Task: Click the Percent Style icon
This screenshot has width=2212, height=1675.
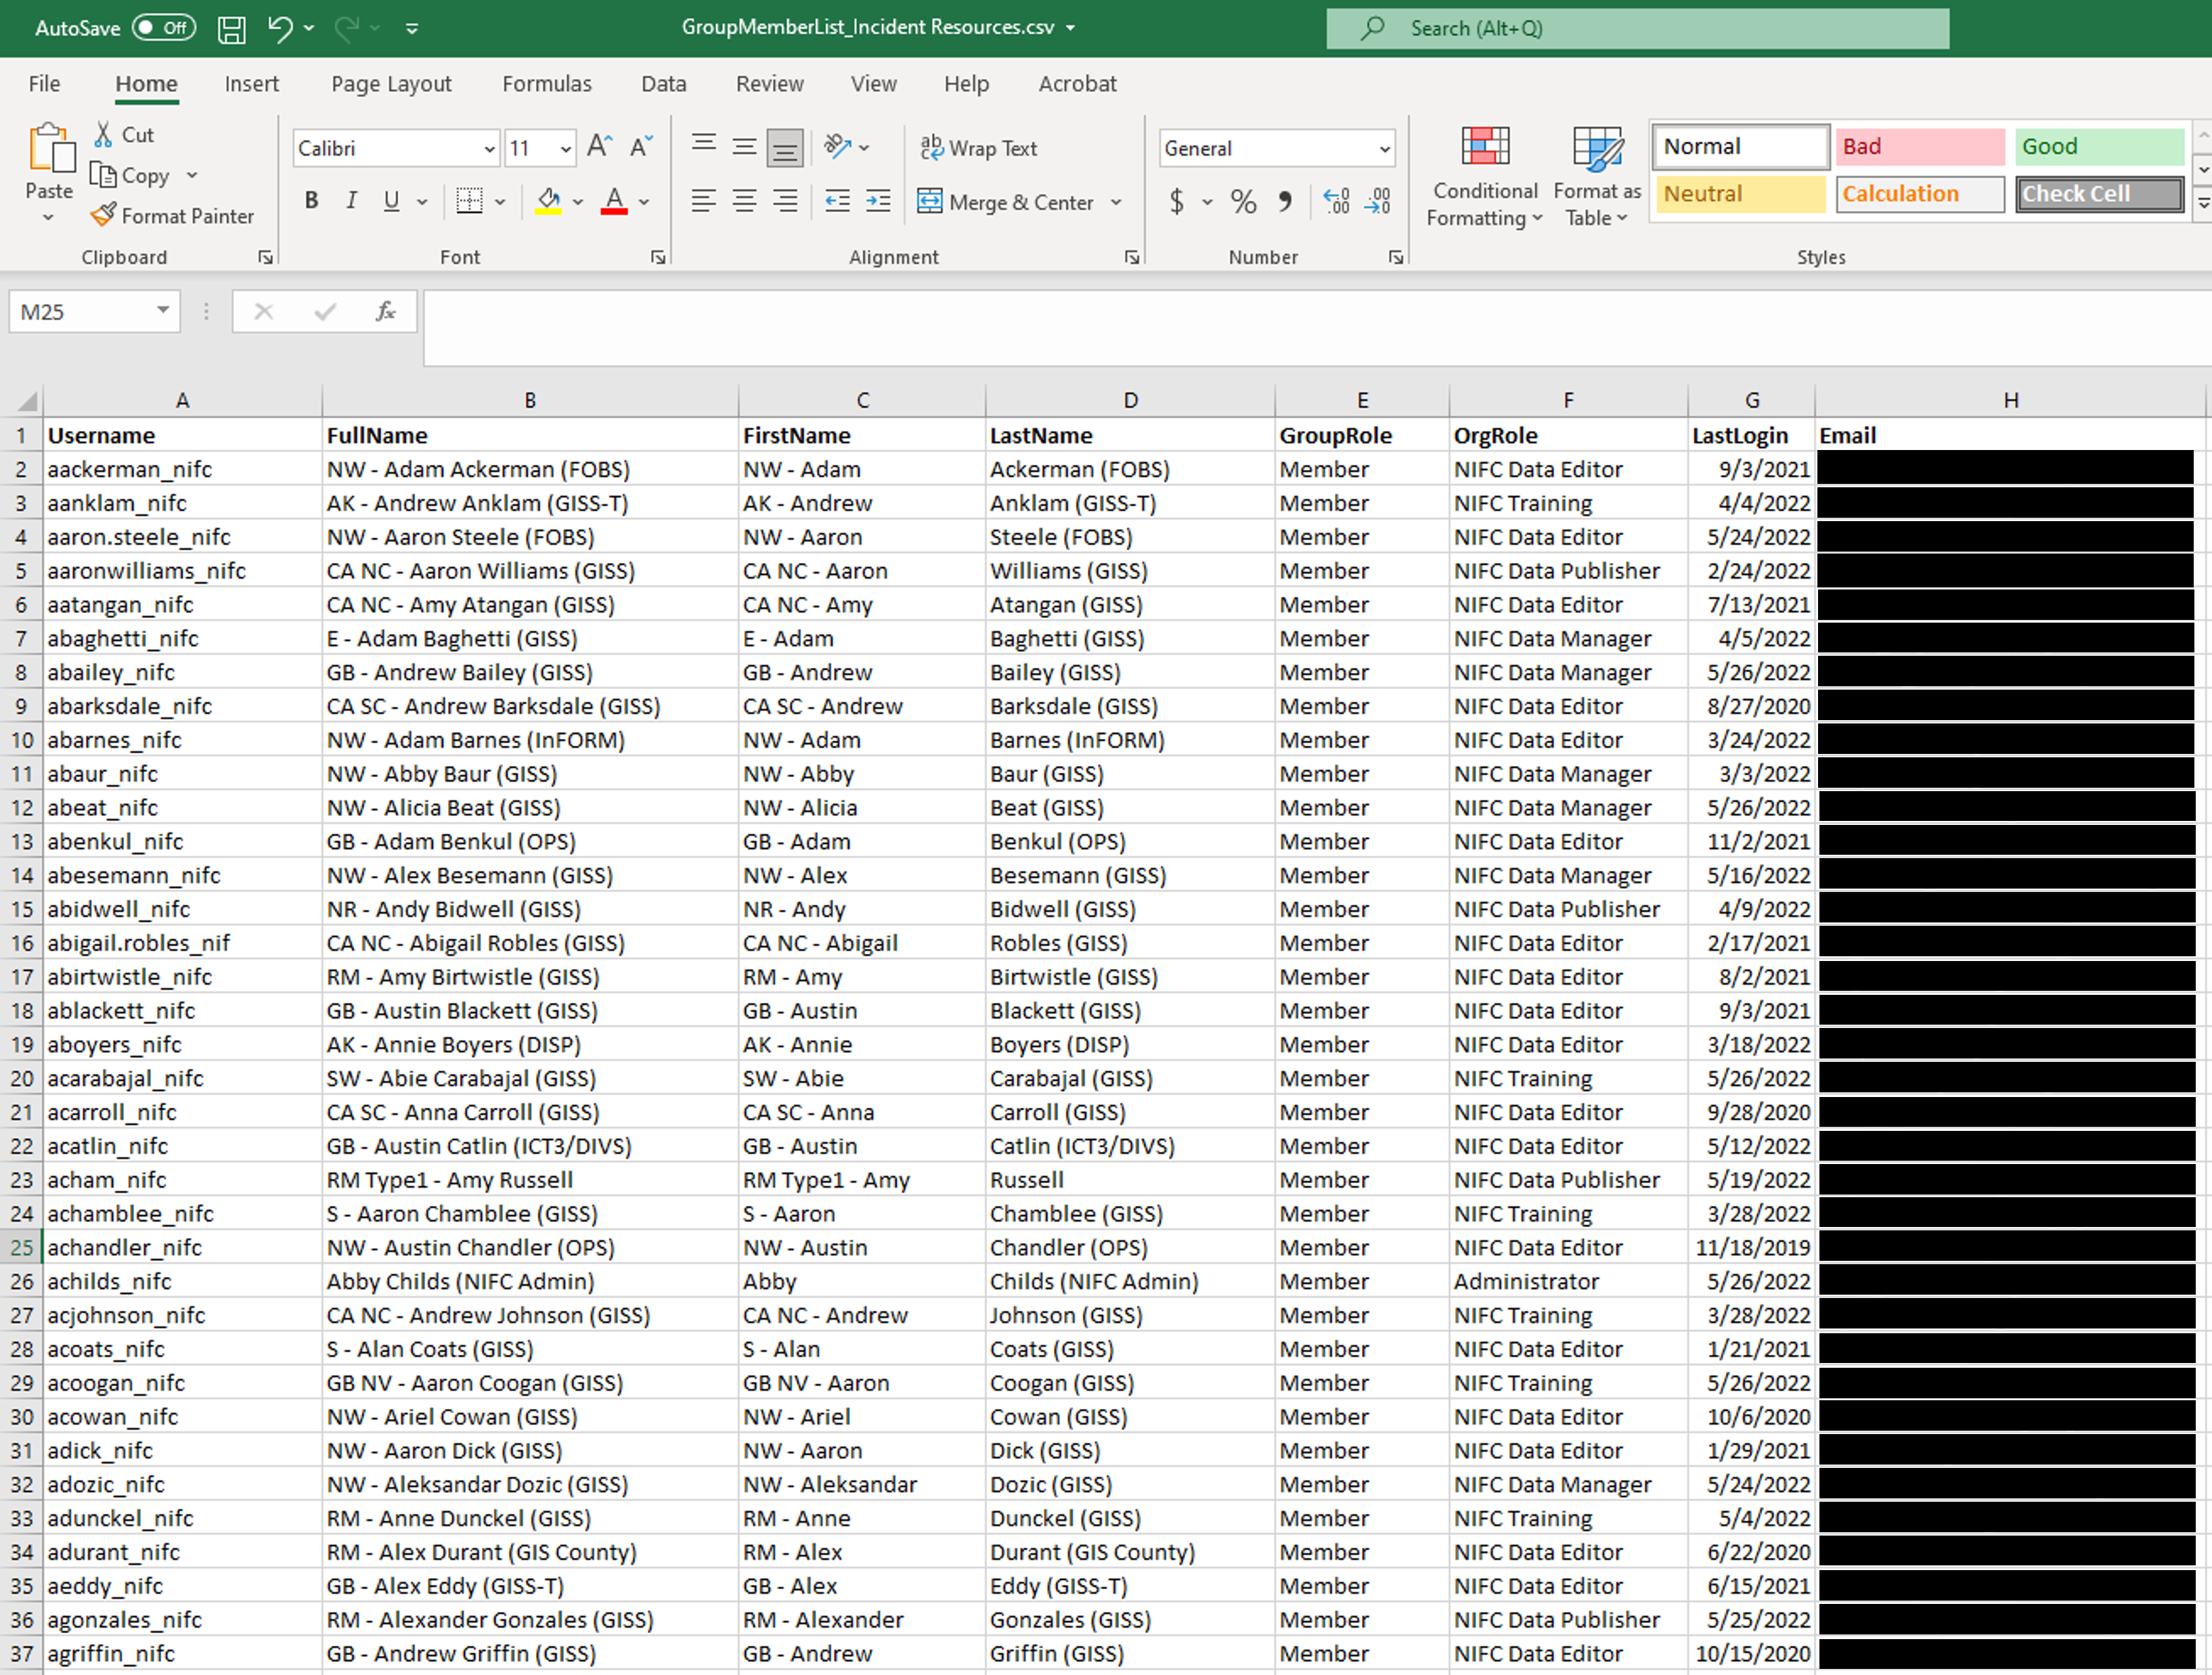Action: (x=1243, y=201)
